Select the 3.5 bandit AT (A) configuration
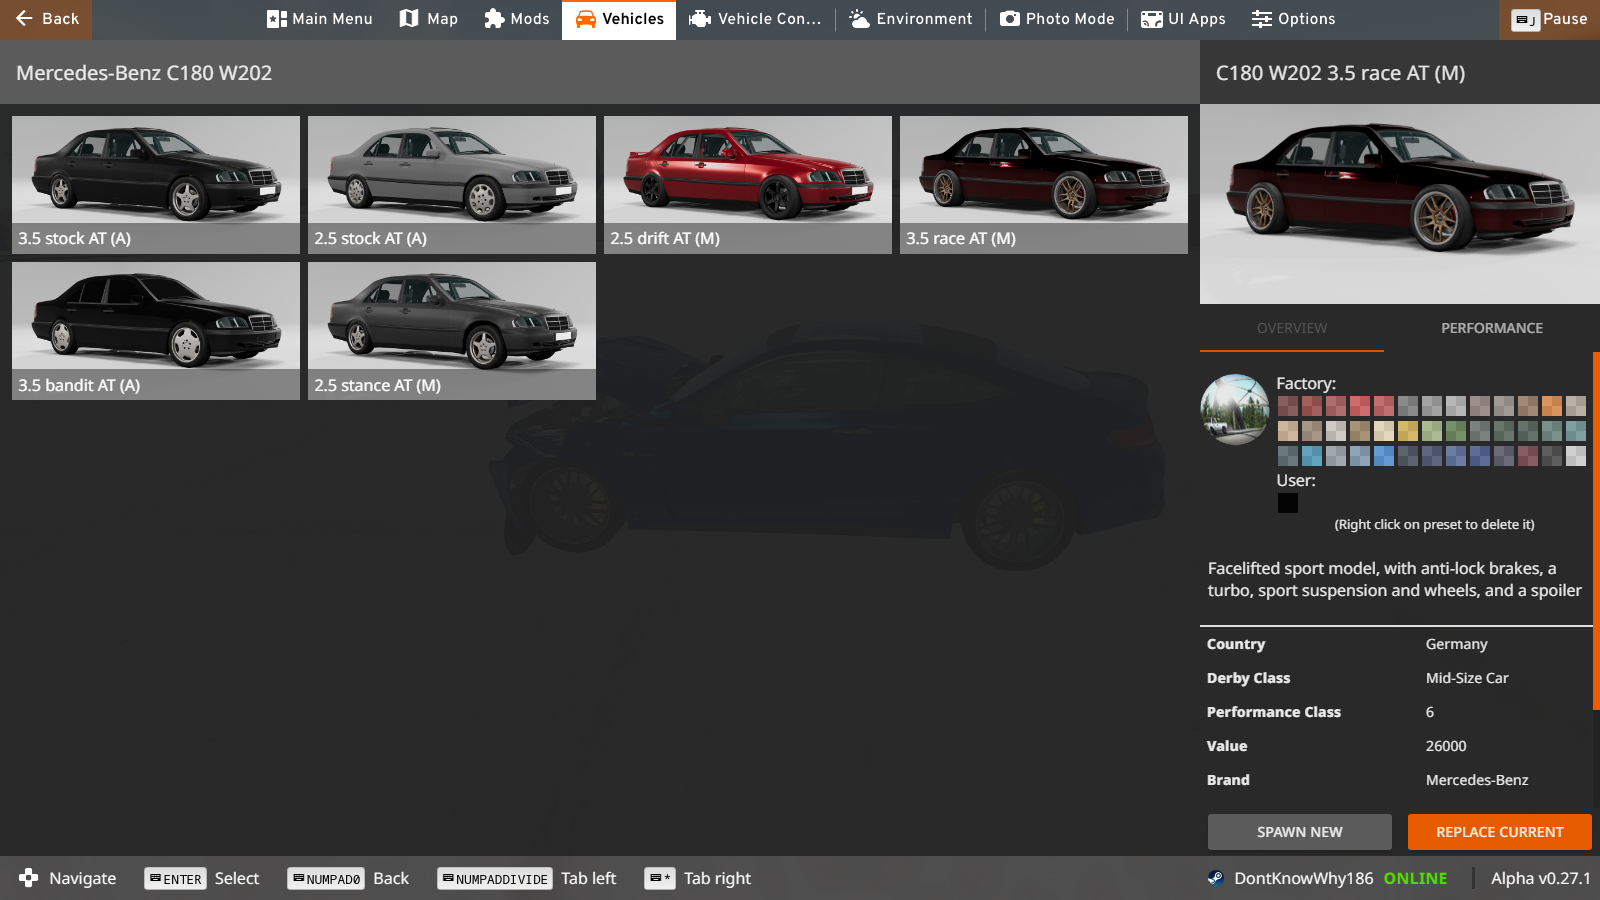This screenshot has height=900, width=1600. click(156, 331)
